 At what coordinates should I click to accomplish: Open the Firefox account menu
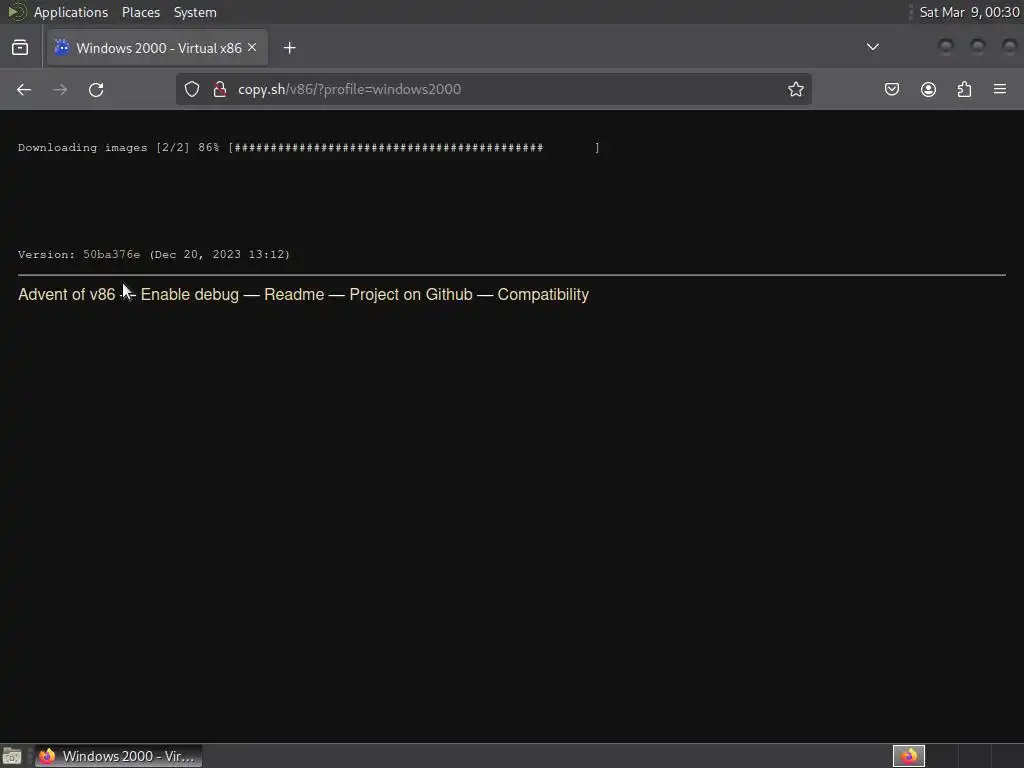click(x=928, y=89)
